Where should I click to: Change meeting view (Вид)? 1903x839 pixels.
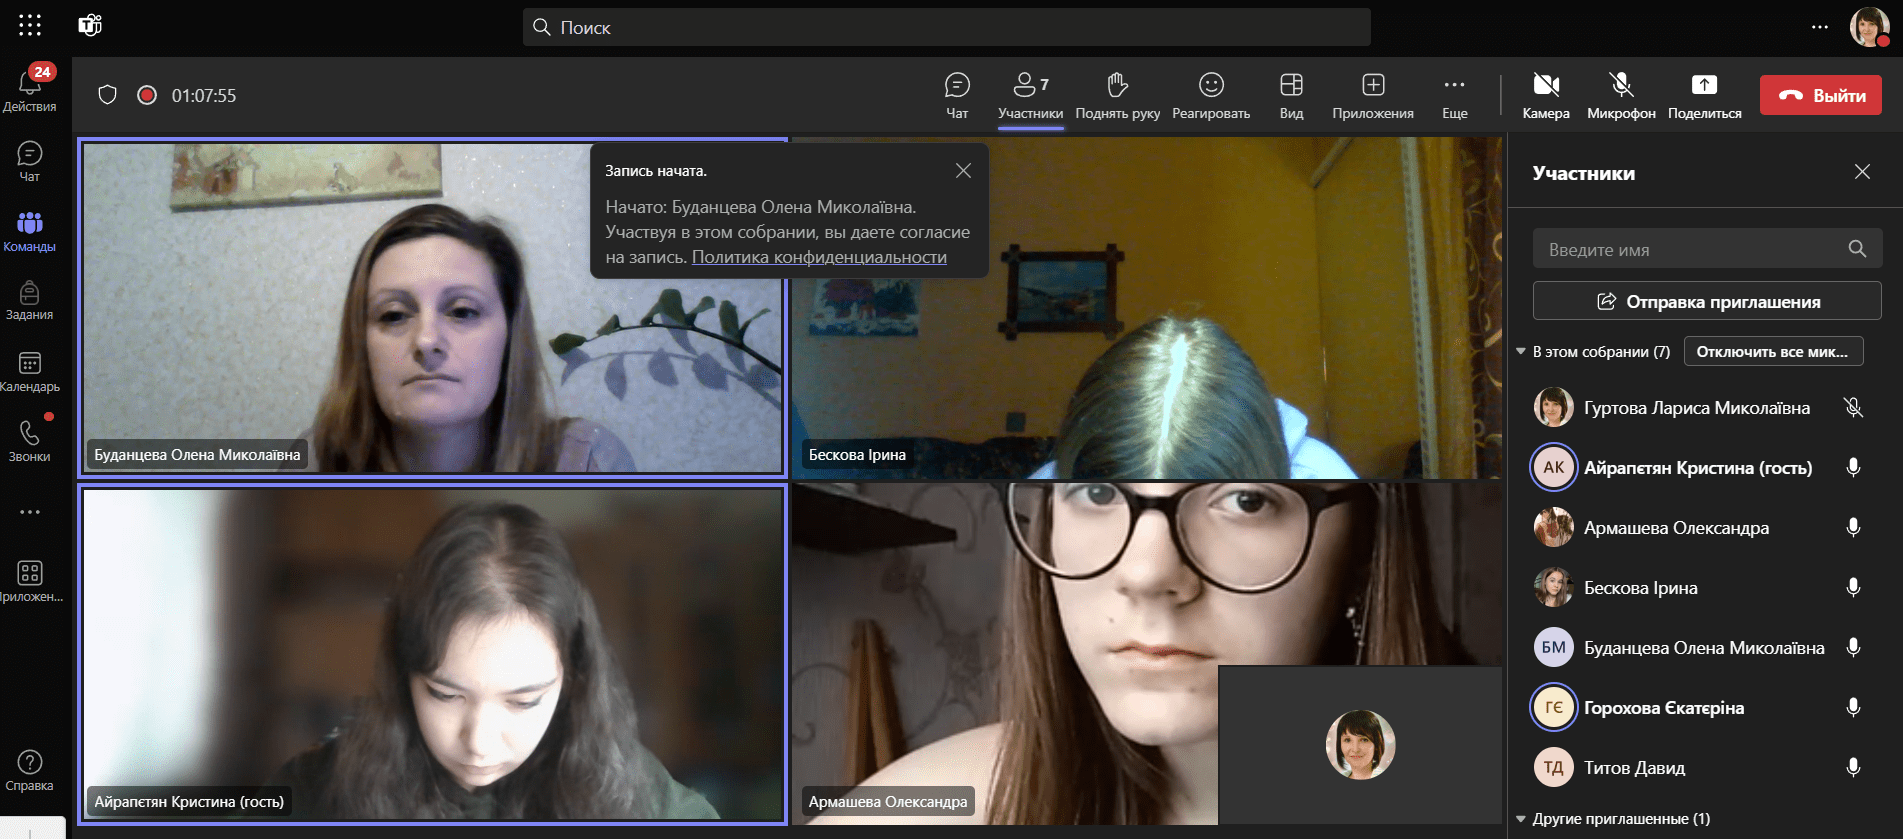pos(1291,96)
